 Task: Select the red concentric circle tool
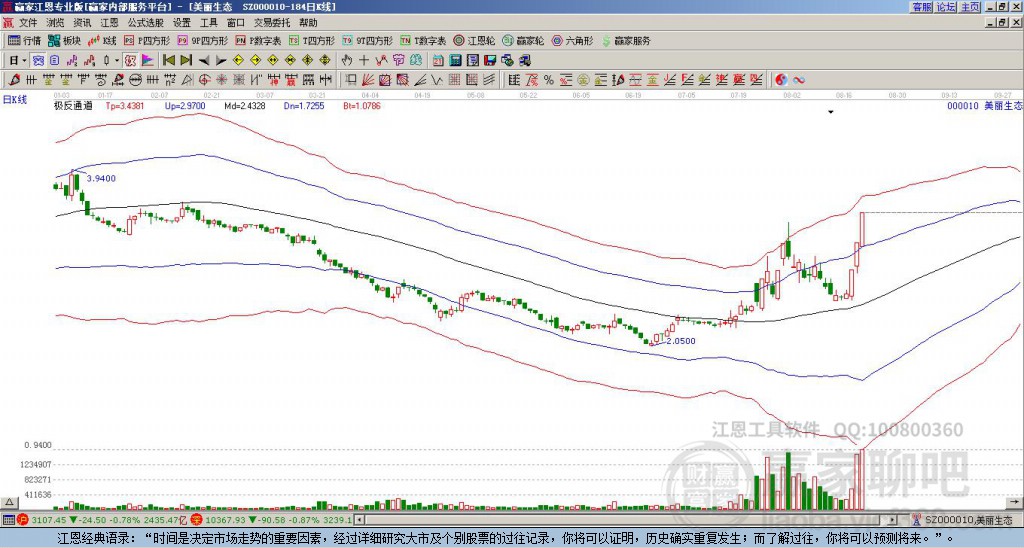click(204, 80)
